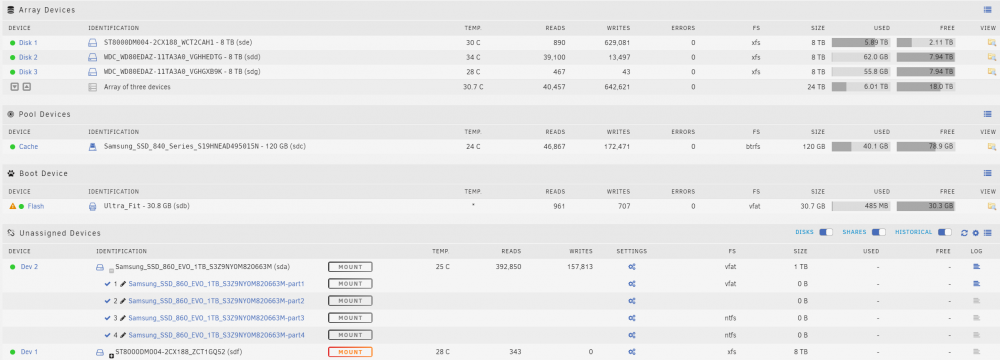Mount the Samsung part1 partition
The height and width of the screenshot is (360, 1000).
(350, 283)
